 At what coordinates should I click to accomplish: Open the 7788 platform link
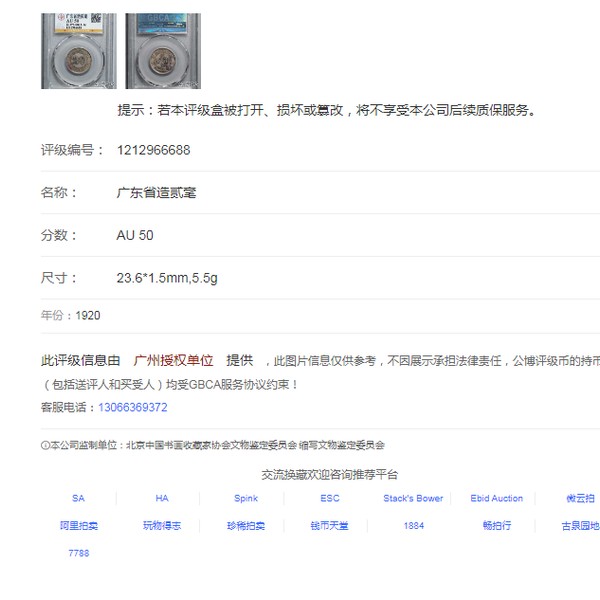(78, 553)
